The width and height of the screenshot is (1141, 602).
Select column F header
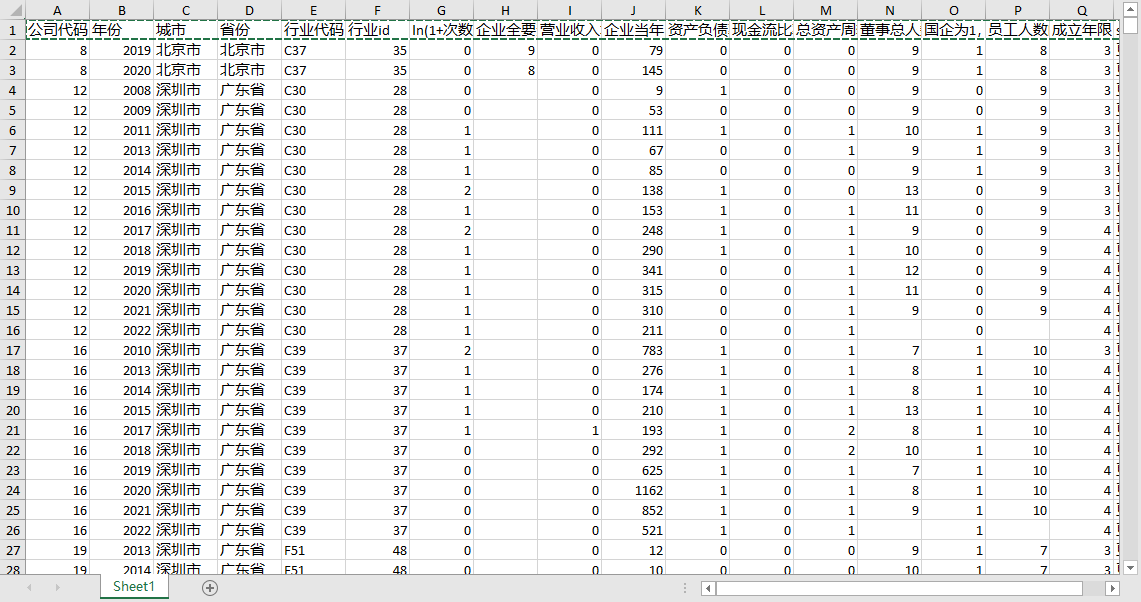point(378,10)
